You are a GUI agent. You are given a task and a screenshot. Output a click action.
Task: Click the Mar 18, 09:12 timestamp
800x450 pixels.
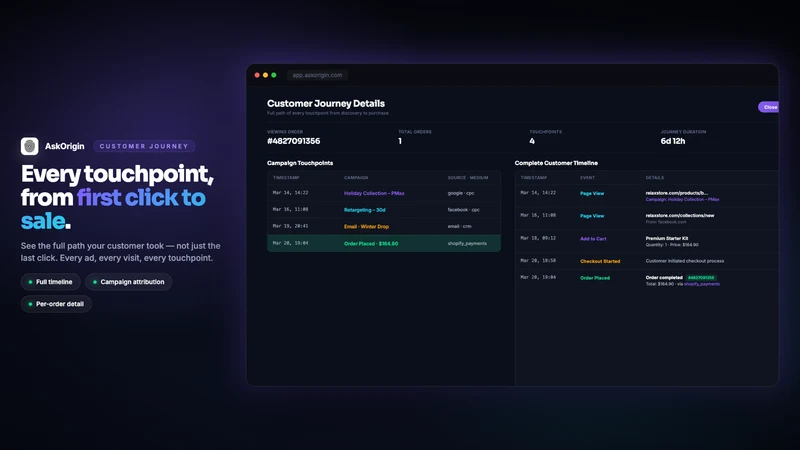click(538, 238)
